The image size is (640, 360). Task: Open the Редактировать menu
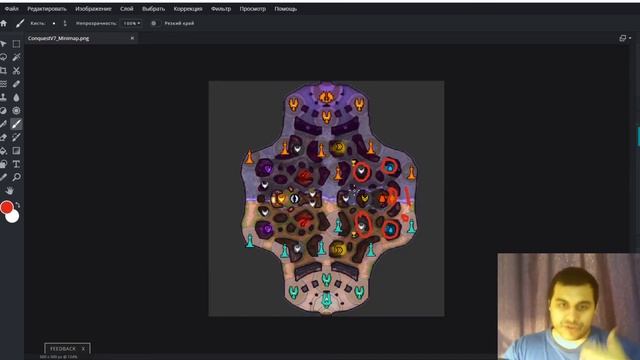(x=47, y=9)
